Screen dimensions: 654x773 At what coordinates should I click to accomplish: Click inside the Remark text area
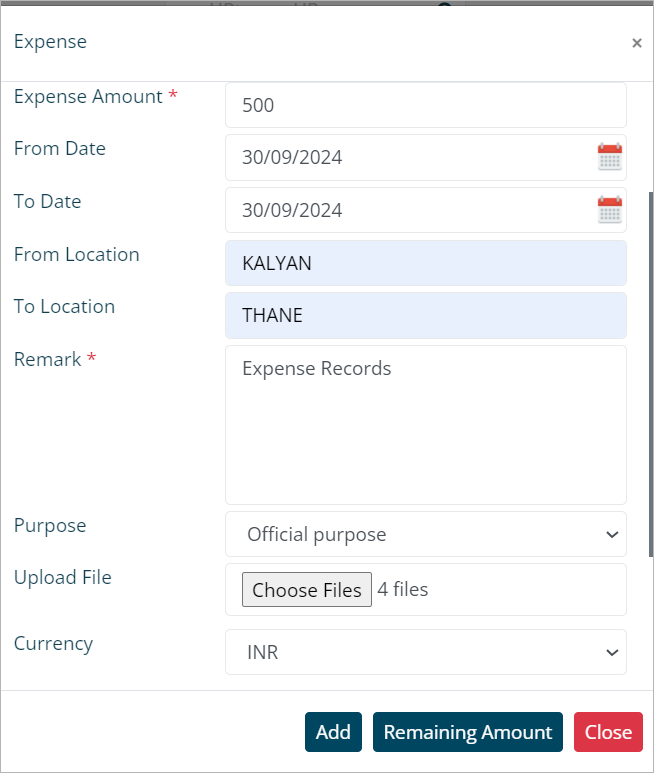pyautogui.click(x=425, y=425)
